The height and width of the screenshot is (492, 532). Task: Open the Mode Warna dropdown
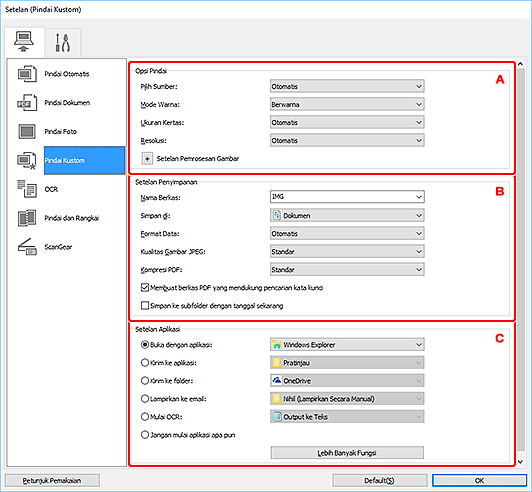(x=347, y=105)
